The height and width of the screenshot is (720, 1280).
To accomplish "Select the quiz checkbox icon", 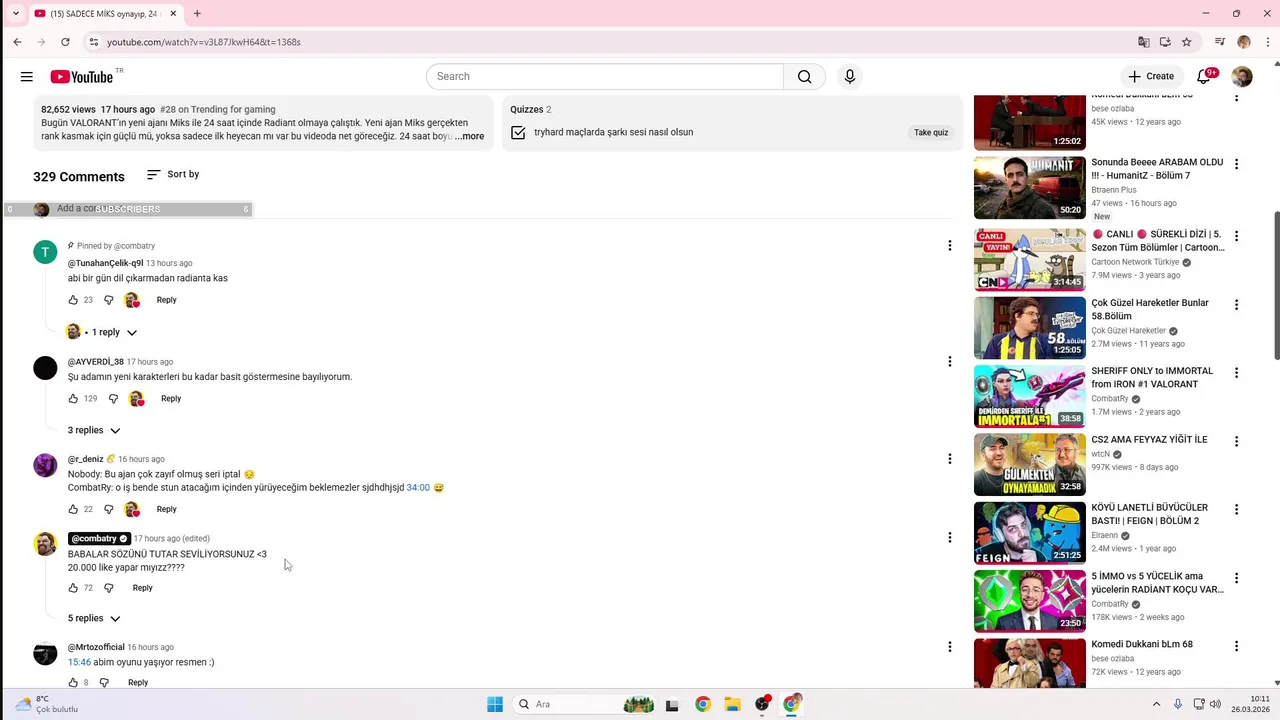I will 518,132.
